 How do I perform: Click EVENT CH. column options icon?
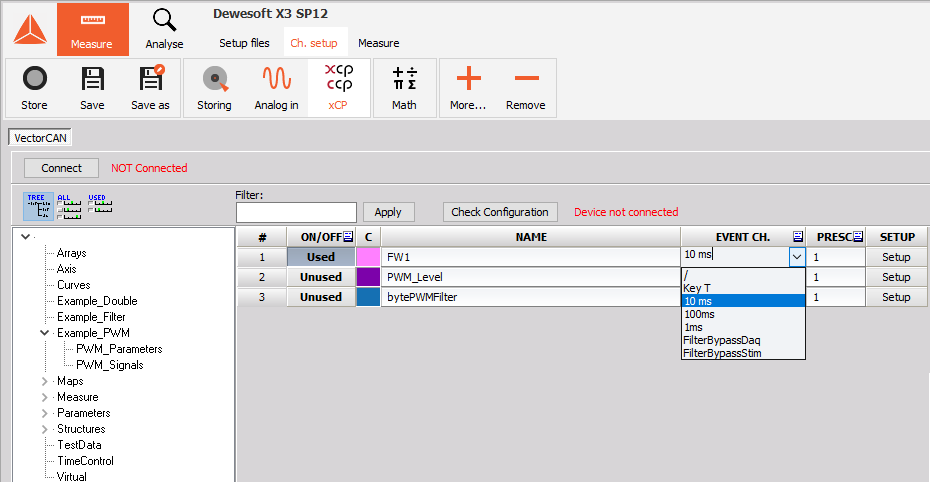coord(798,237)
